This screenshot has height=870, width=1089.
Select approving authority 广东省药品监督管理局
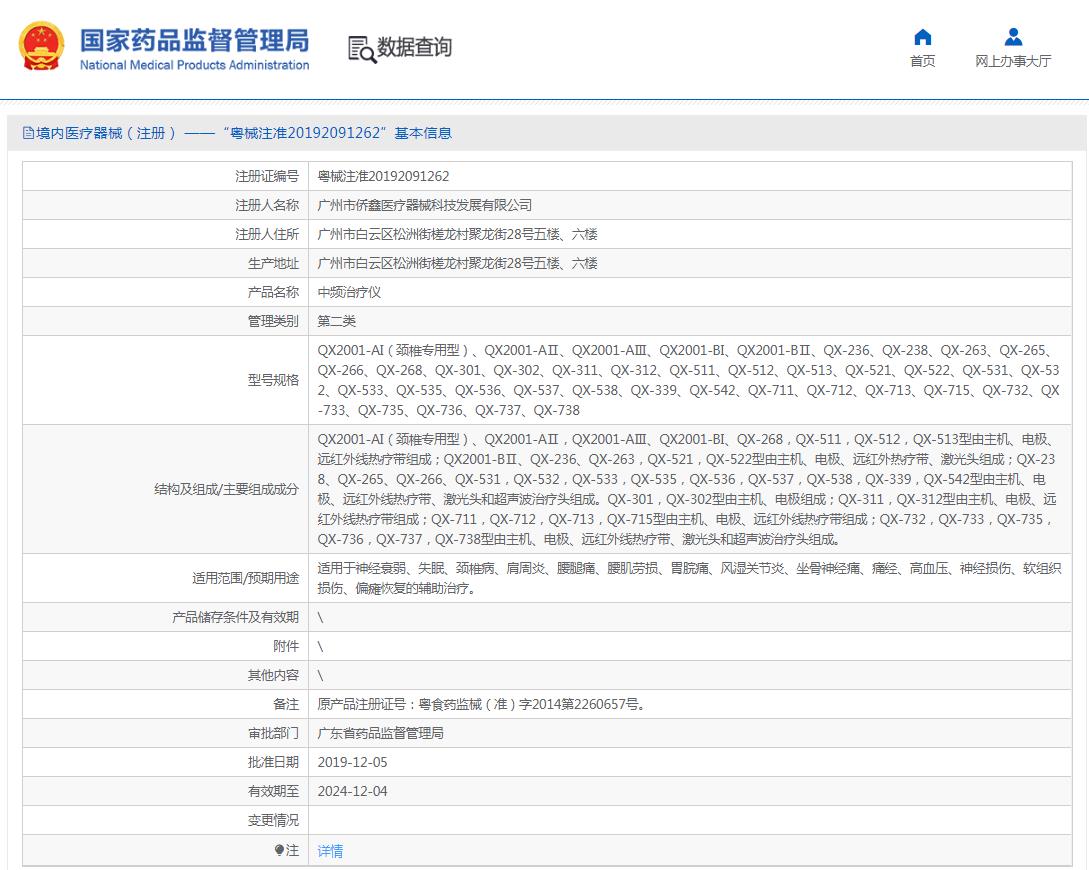(380, 733)
